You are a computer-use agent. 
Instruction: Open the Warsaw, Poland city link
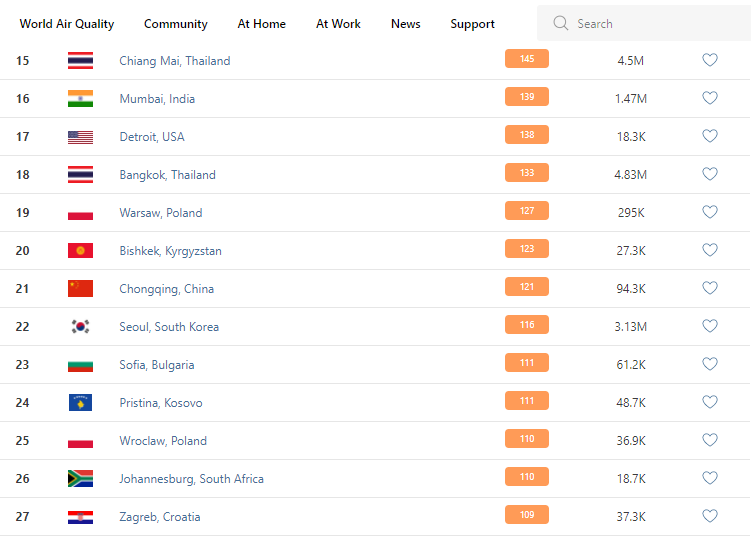(x=160, y=212)
